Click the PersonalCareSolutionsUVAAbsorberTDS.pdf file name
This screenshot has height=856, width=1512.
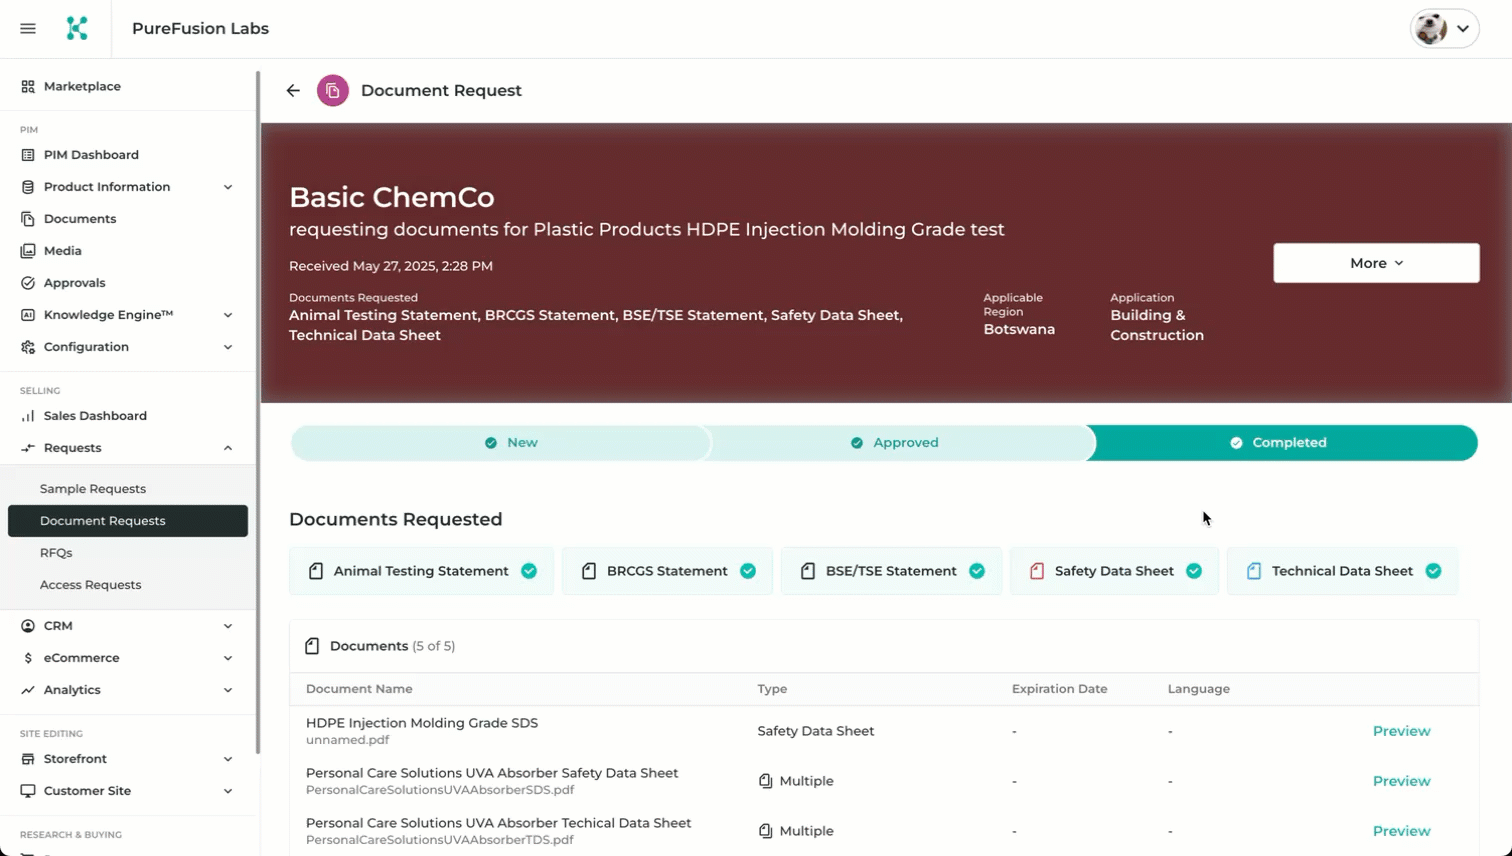[440, 840]
